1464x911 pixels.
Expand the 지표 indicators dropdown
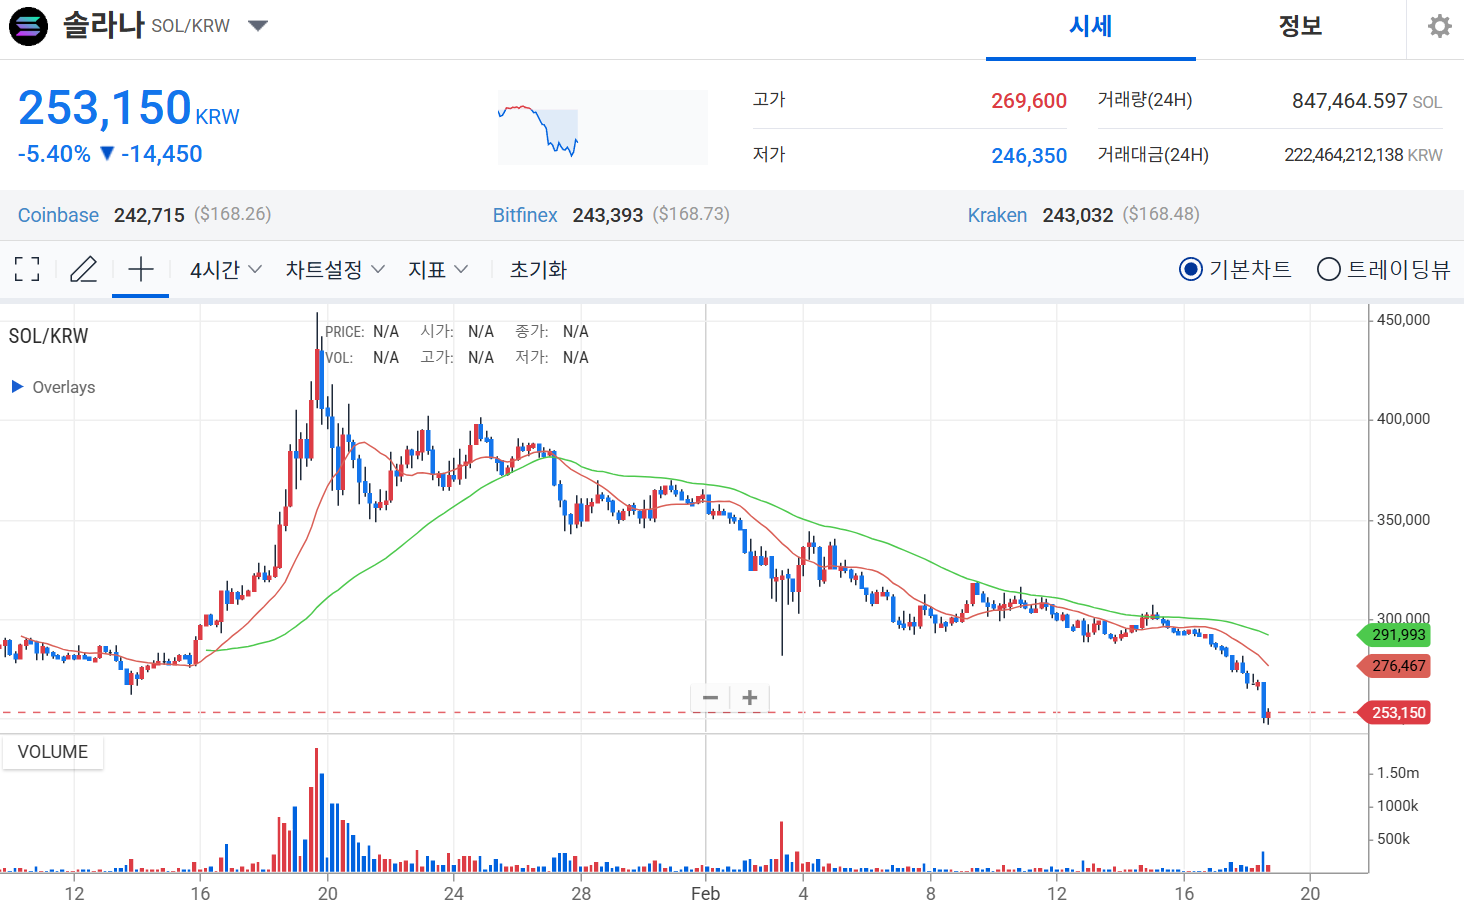438,269
